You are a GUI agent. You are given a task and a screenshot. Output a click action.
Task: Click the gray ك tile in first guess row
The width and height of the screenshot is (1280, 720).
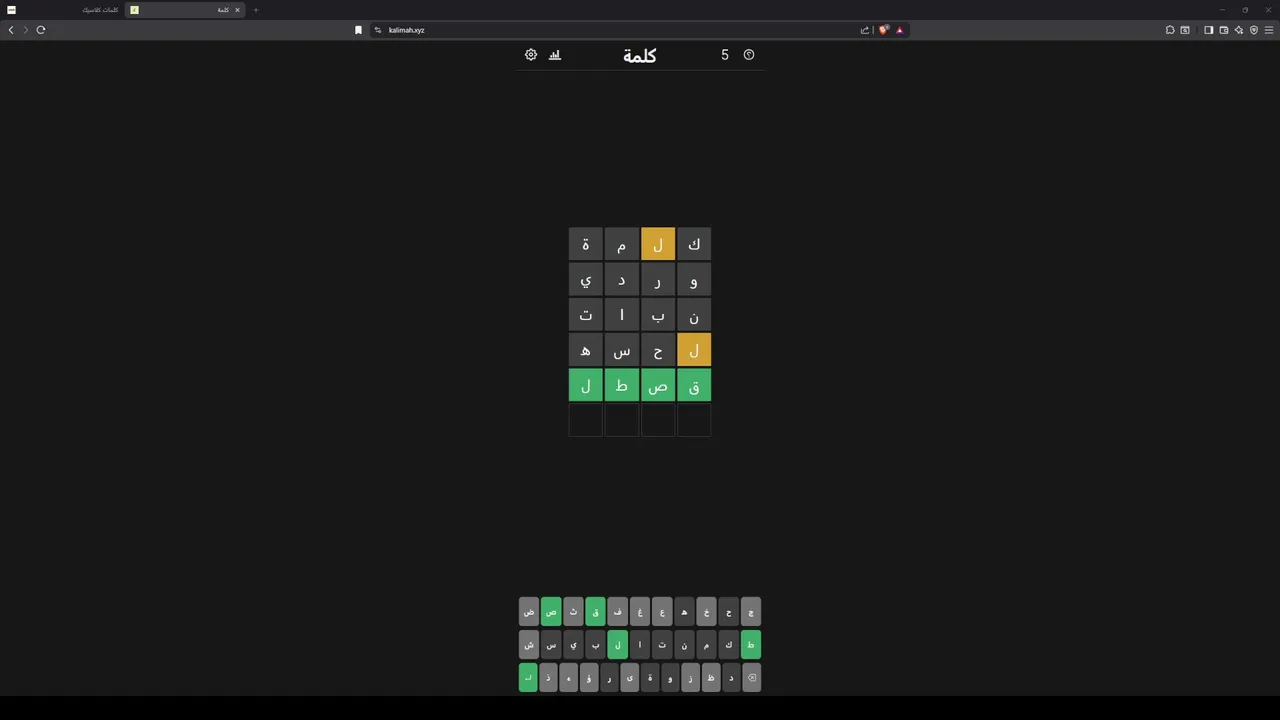(694, 245)
